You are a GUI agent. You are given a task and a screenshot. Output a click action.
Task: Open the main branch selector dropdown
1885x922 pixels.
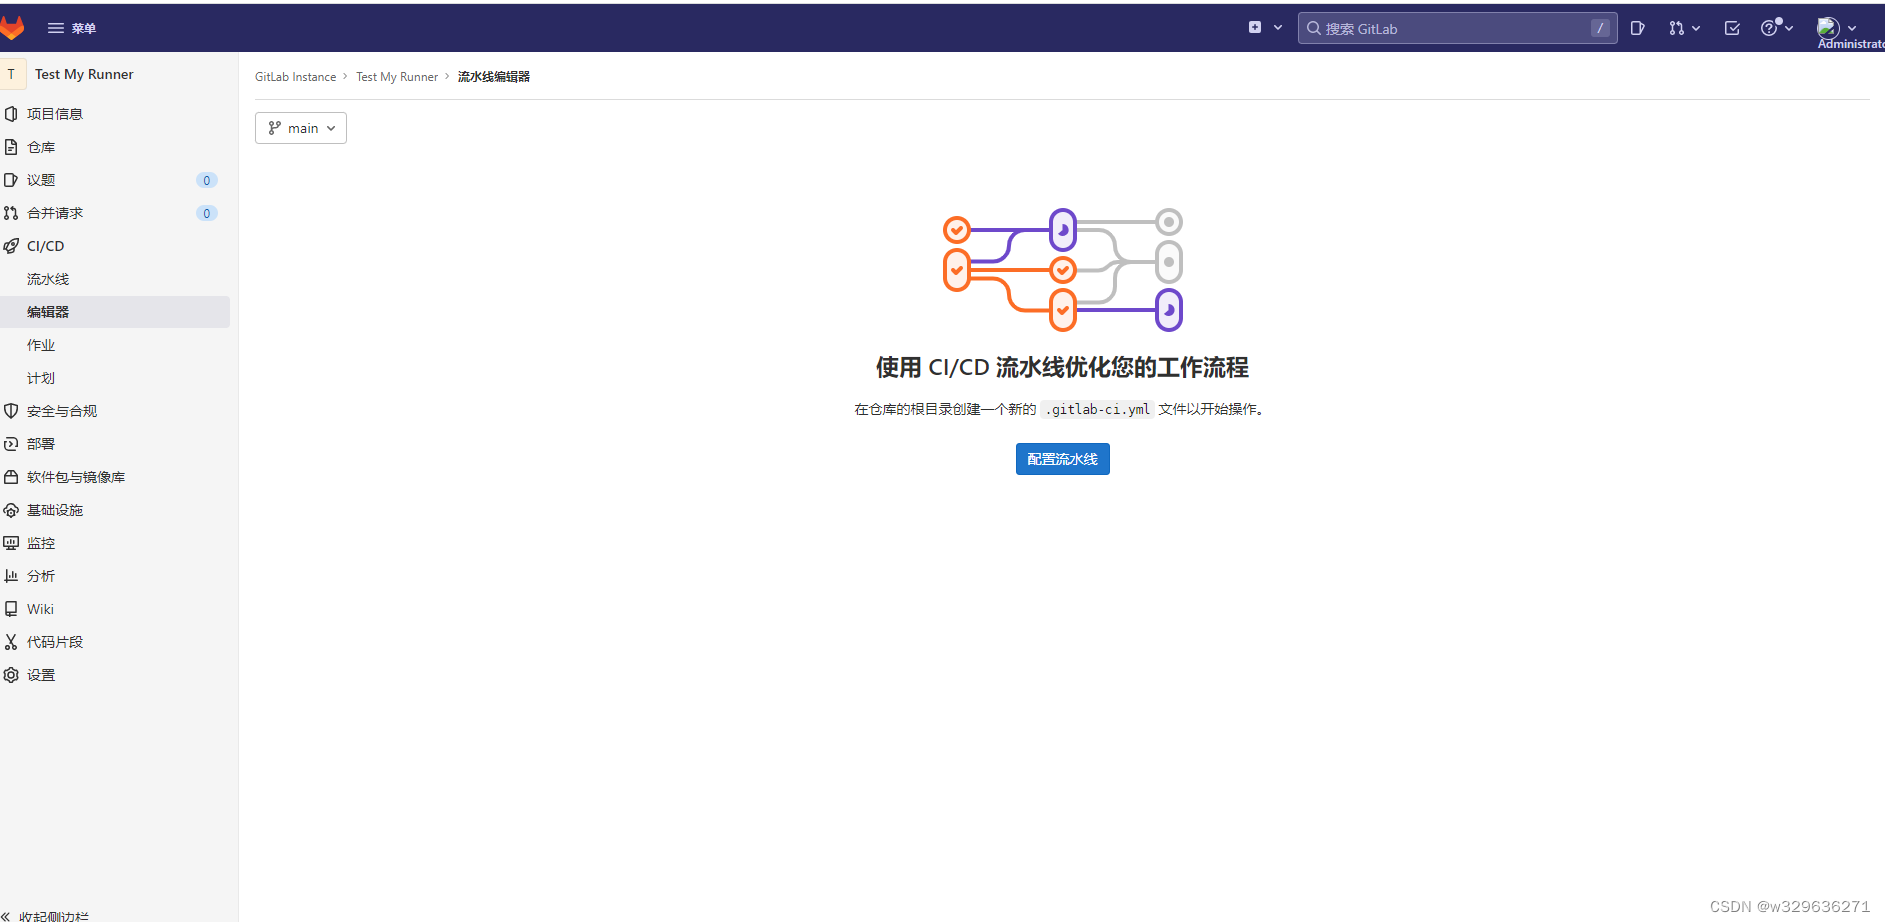pos(301,128)
